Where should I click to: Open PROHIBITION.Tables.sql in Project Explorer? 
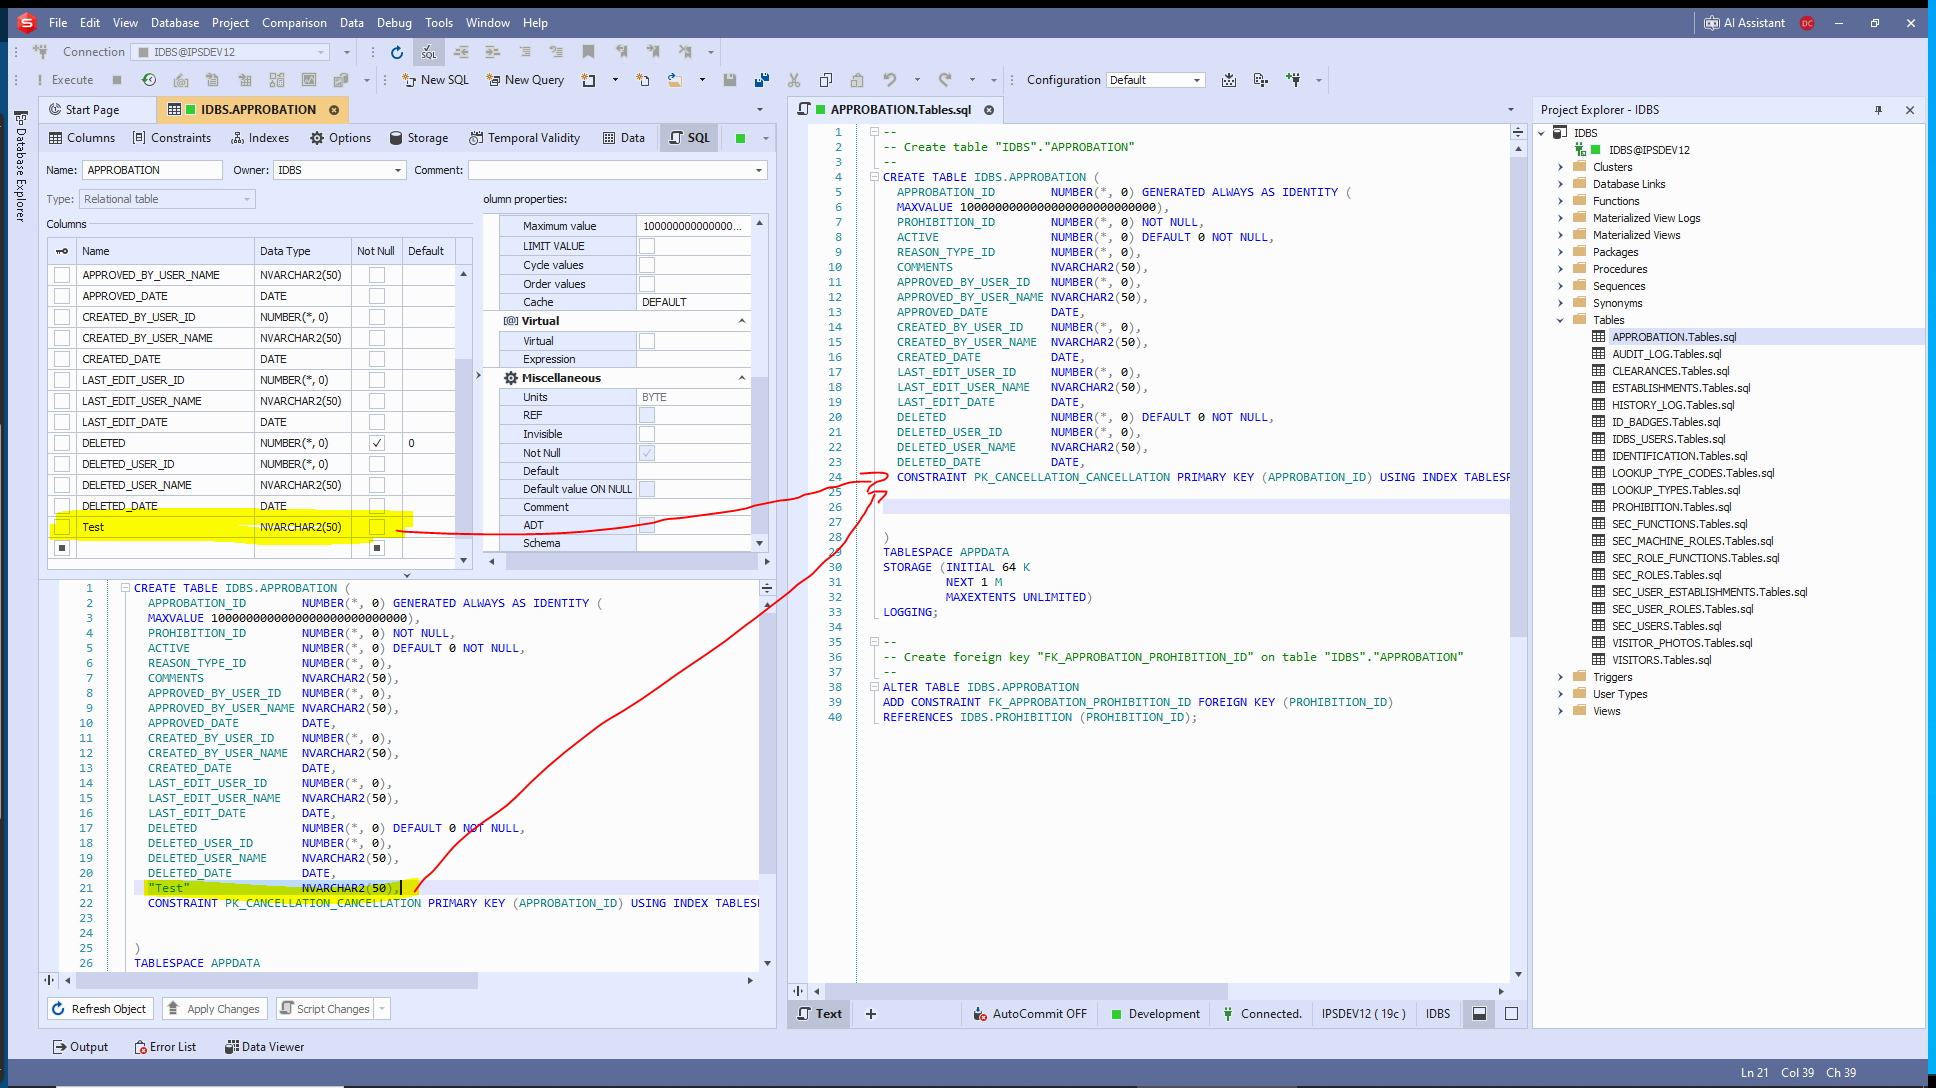[1671, 507]
